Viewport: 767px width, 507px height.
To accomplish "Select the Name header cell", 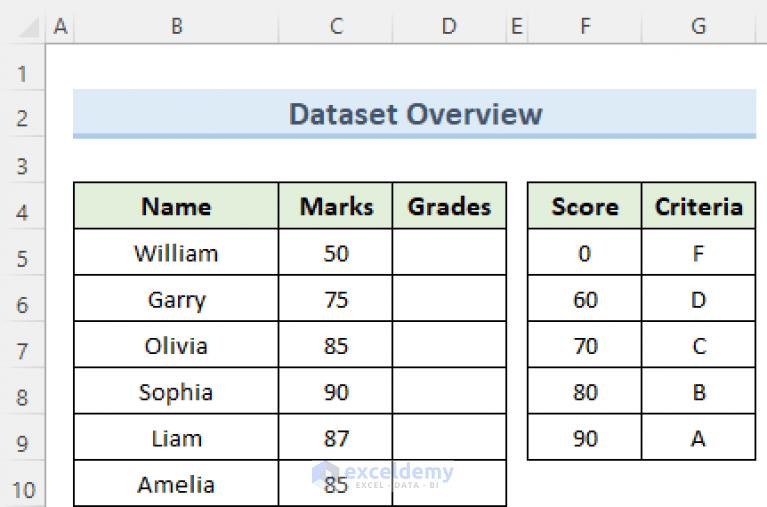I will (176, 206).
